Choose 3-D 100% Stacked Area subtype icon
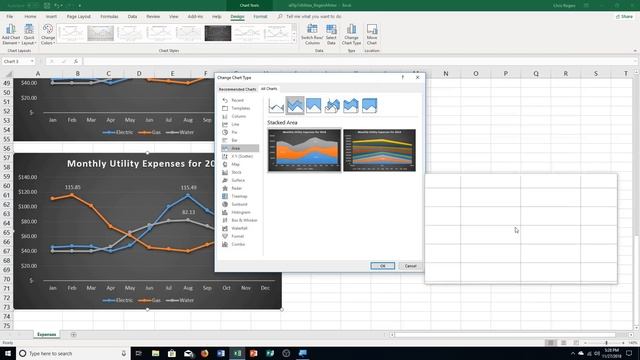The width and height of the screenshot is (640, 360). pos(369,106)
